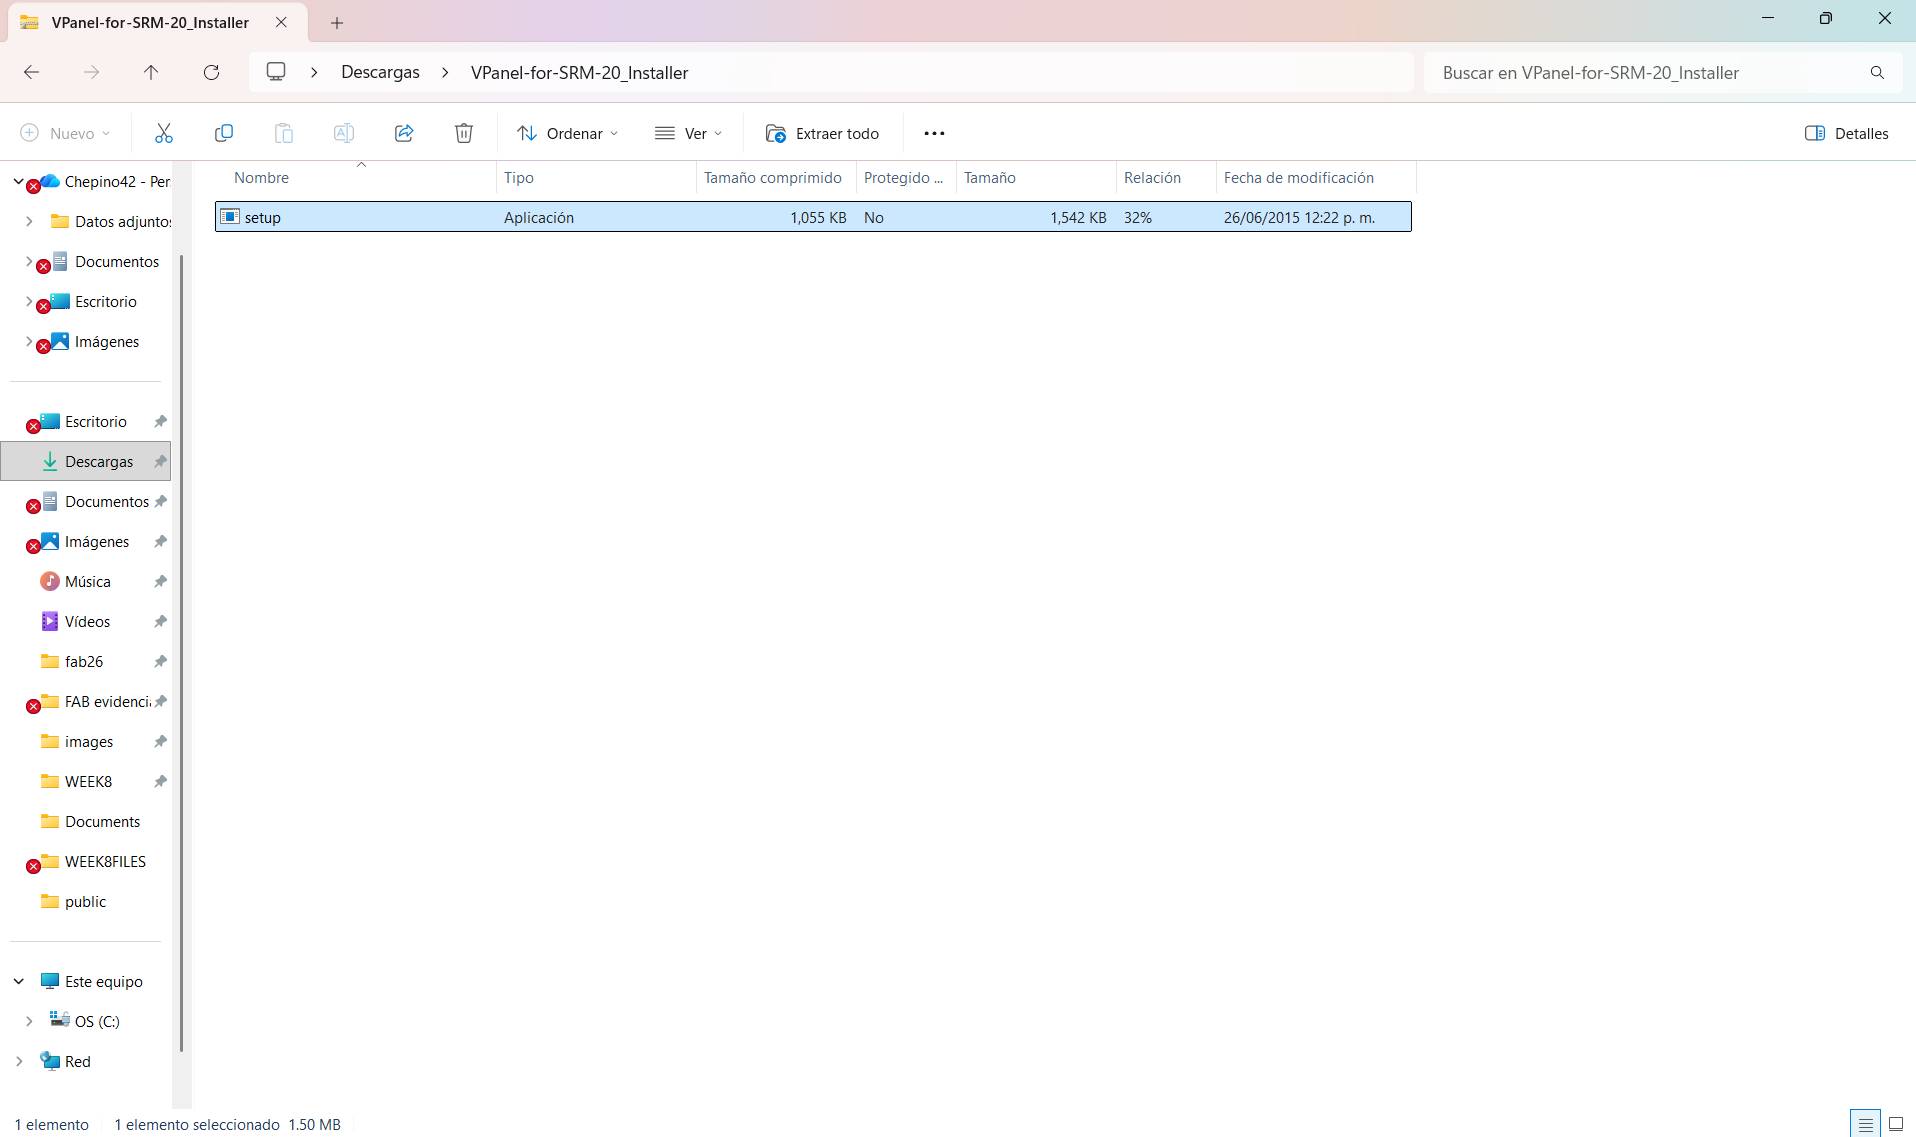Viewport: 1916px width, 1137px height.
Task: Click the Paste icon in the toolbar
Action: [x=284, y=133]
